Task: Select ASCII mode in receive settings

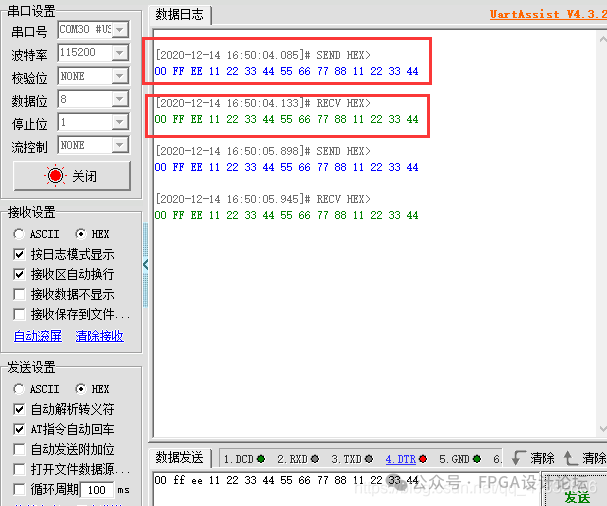Action: point(20,234)
